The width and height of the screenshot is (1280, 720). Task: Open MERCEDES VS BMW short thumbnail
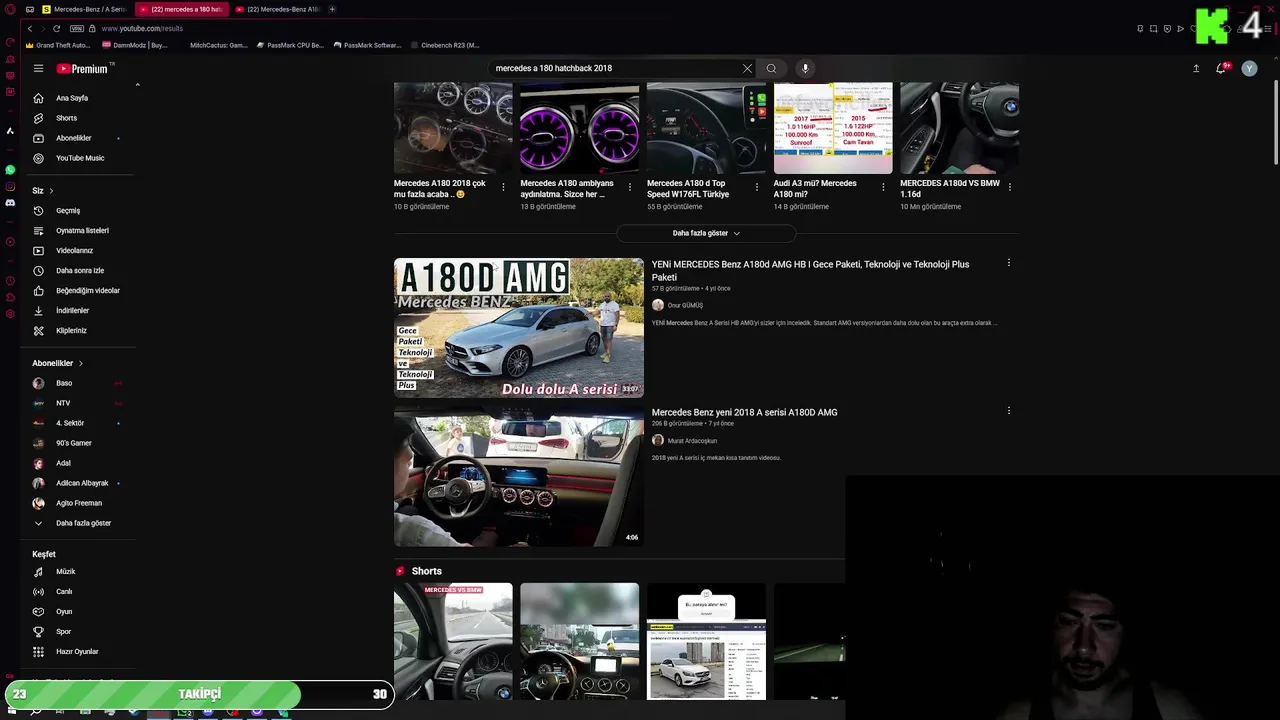coord(453,641)
